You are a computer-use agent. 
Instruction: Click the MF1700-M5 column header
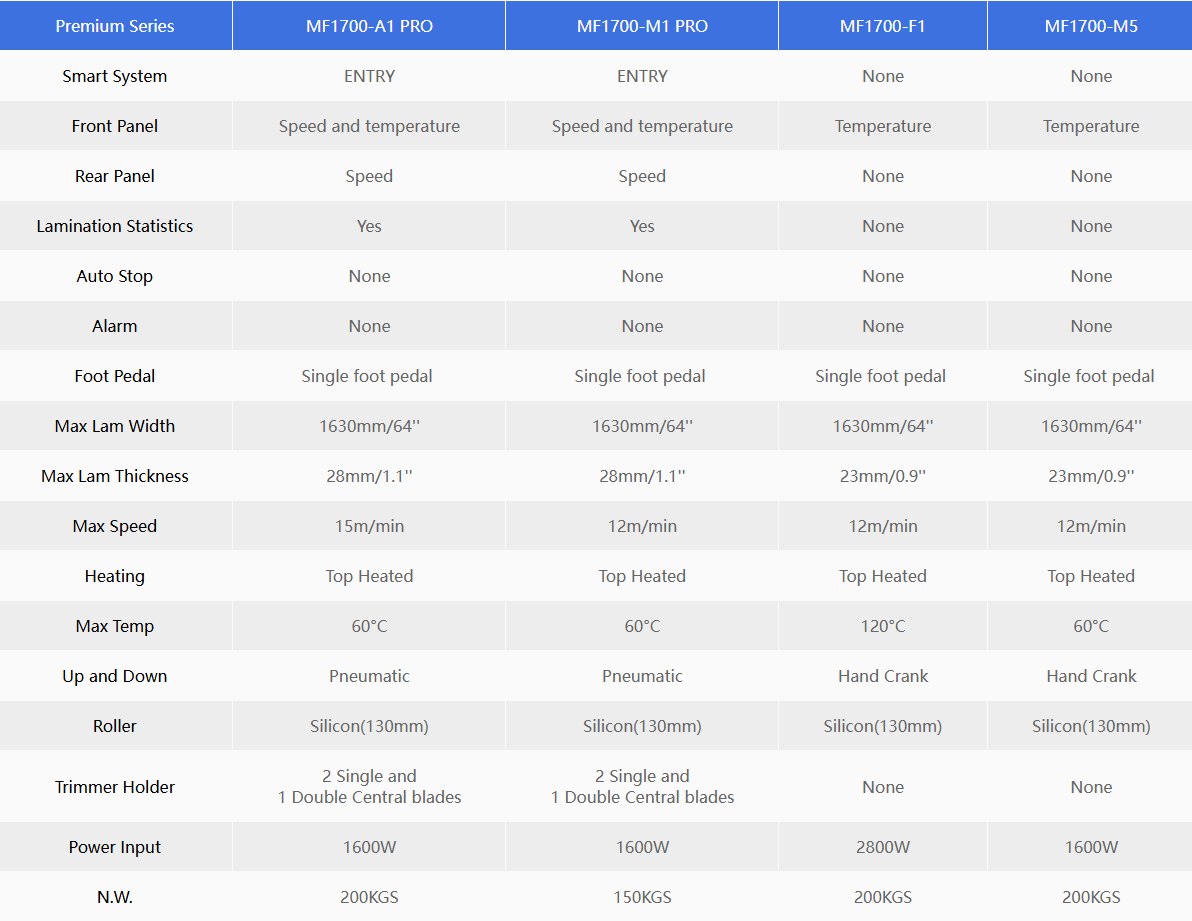coord(1091,26)
